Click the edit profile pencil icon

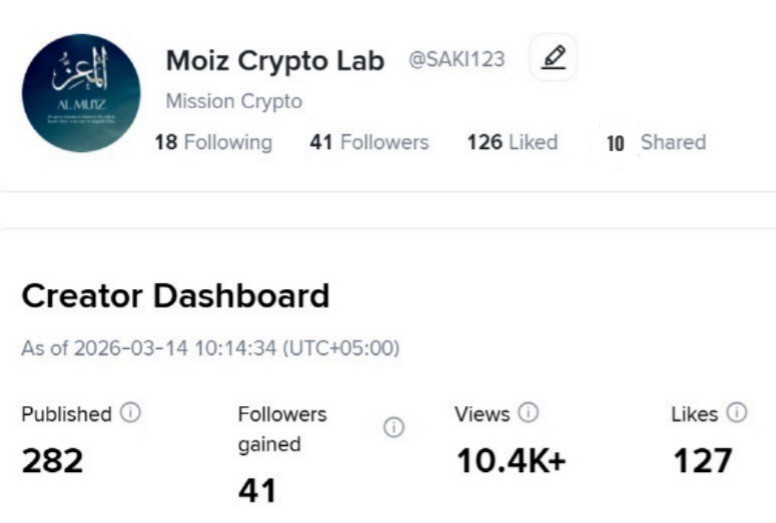click(553, 59)
